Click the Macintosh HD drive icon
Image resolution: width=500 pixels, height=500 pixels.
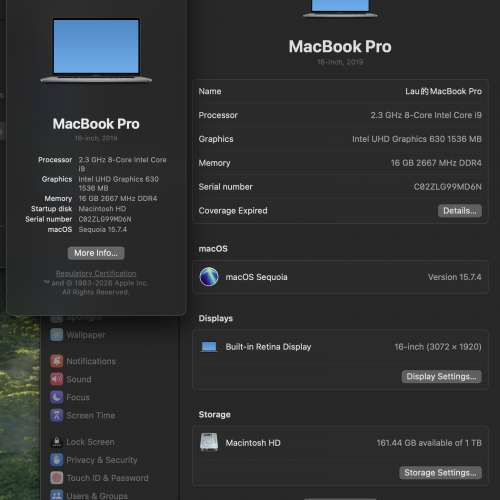209,442
